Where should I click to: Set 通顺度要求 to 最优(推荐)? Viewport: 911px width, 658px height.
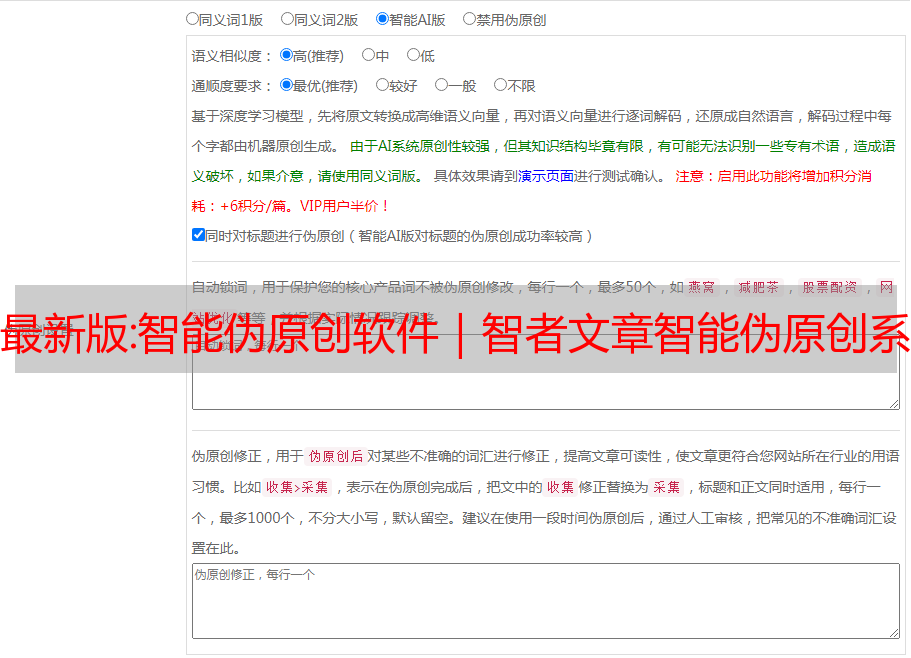pyautogui.click(x=286, y=85)
